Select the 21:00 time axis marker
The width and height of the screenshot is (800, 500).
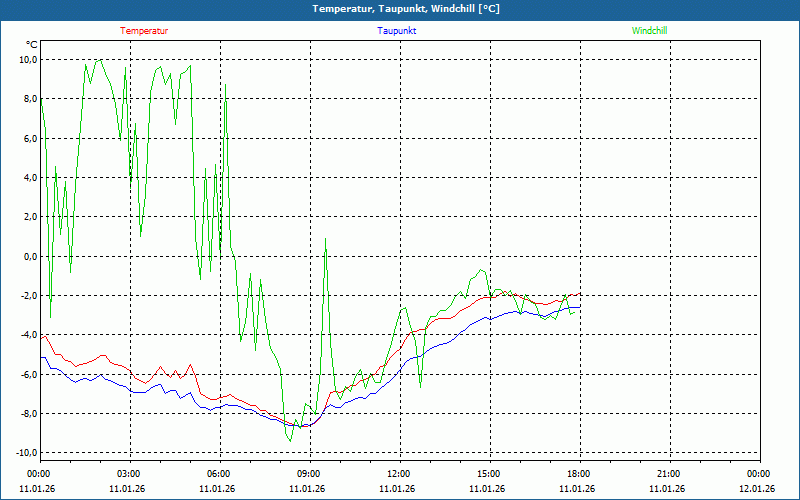(669, 474)
